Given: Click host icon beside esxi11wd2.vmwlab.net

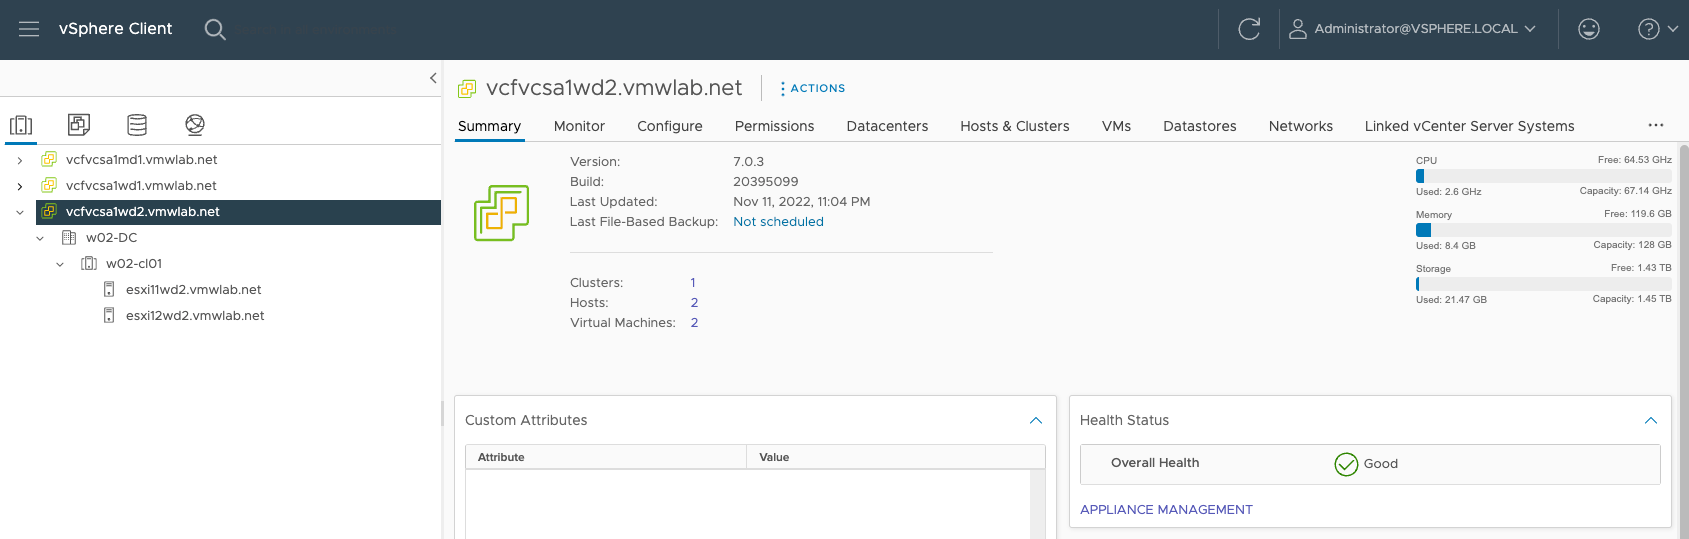Looking at the screenshot, I should (x=109, y=289).
